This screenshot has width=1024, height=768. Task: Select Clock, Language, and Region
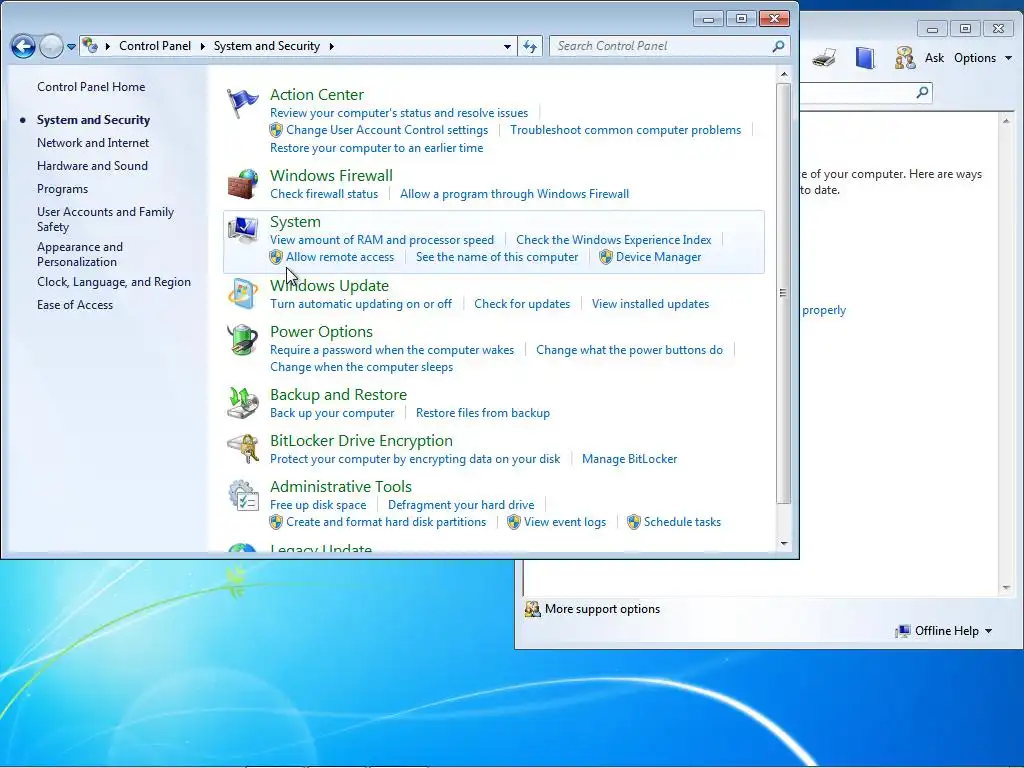click(x=114, y=282)
